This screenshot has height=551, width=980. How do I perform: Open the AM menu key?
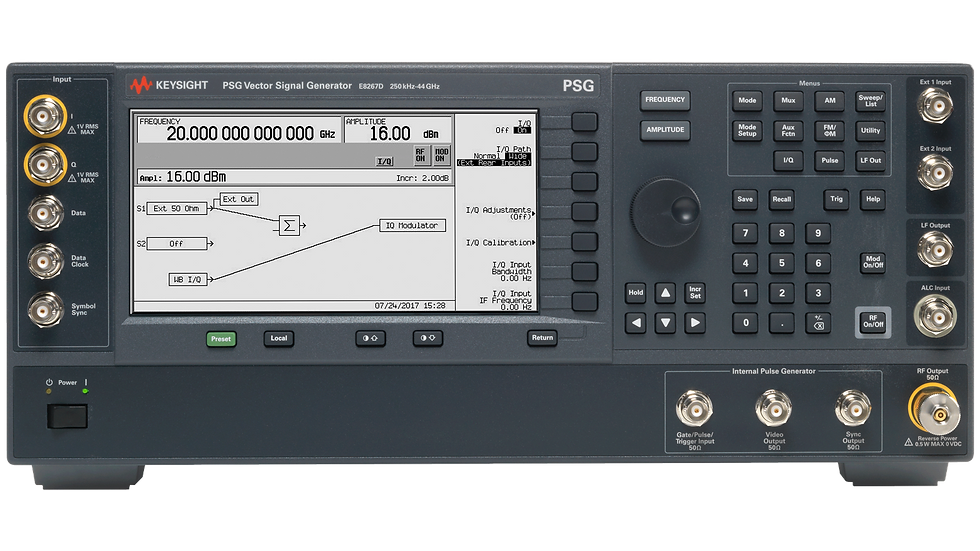pos(830,101)
